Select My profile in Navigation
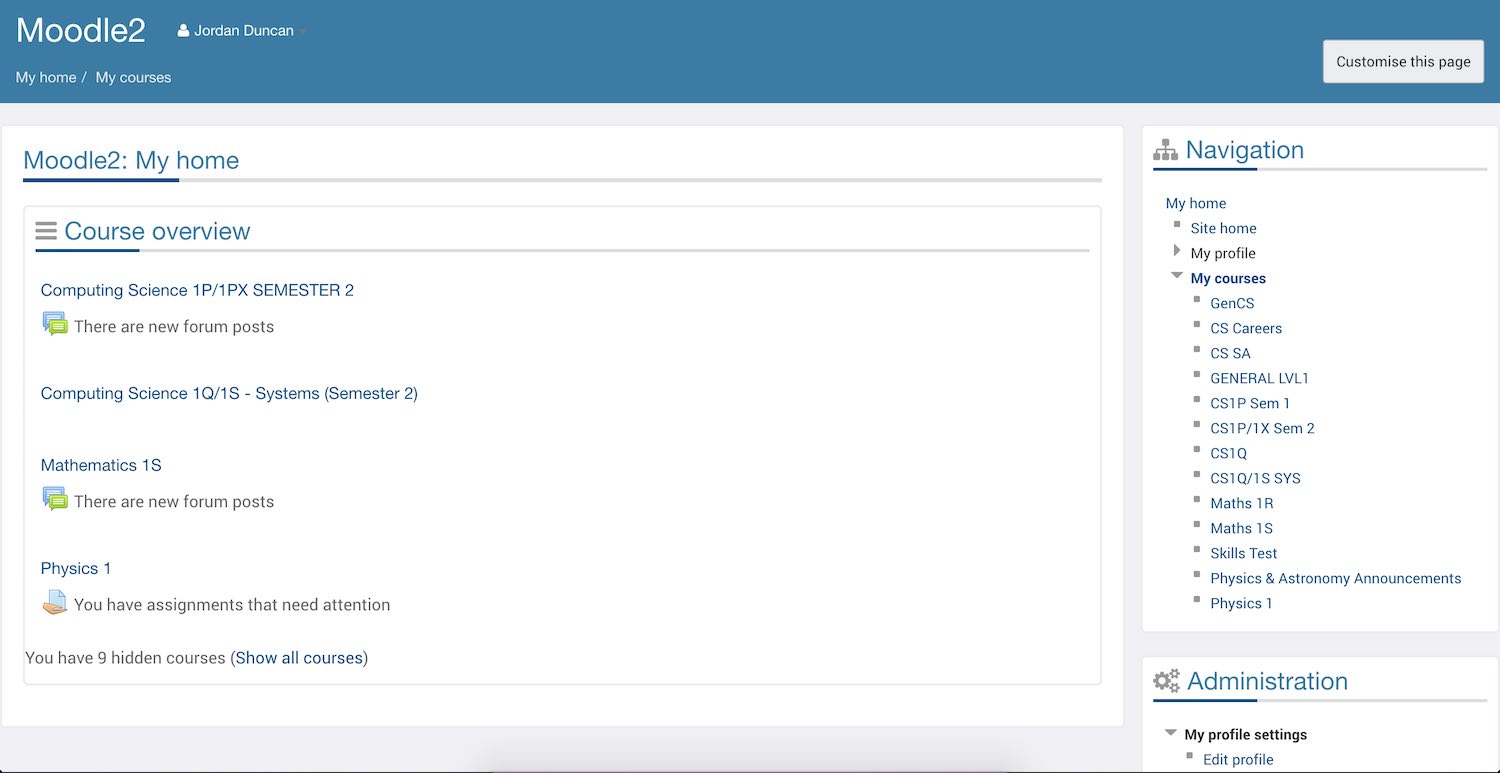1500x773 pixels. pyautogui.click(x=1223, y=253)
